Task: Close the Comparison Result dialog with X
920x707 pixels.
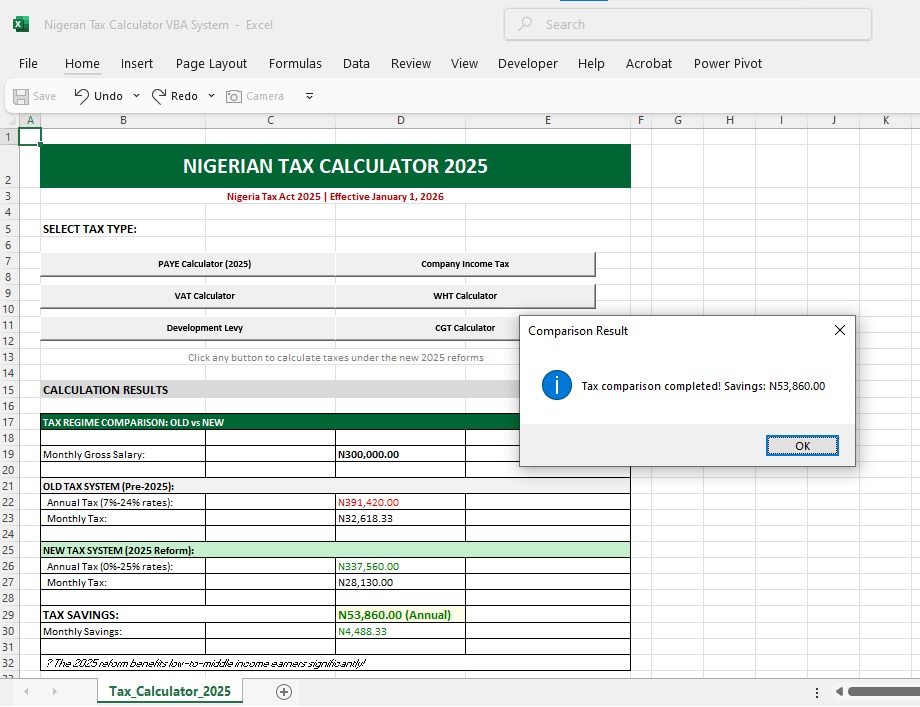Action: [840, 330]
